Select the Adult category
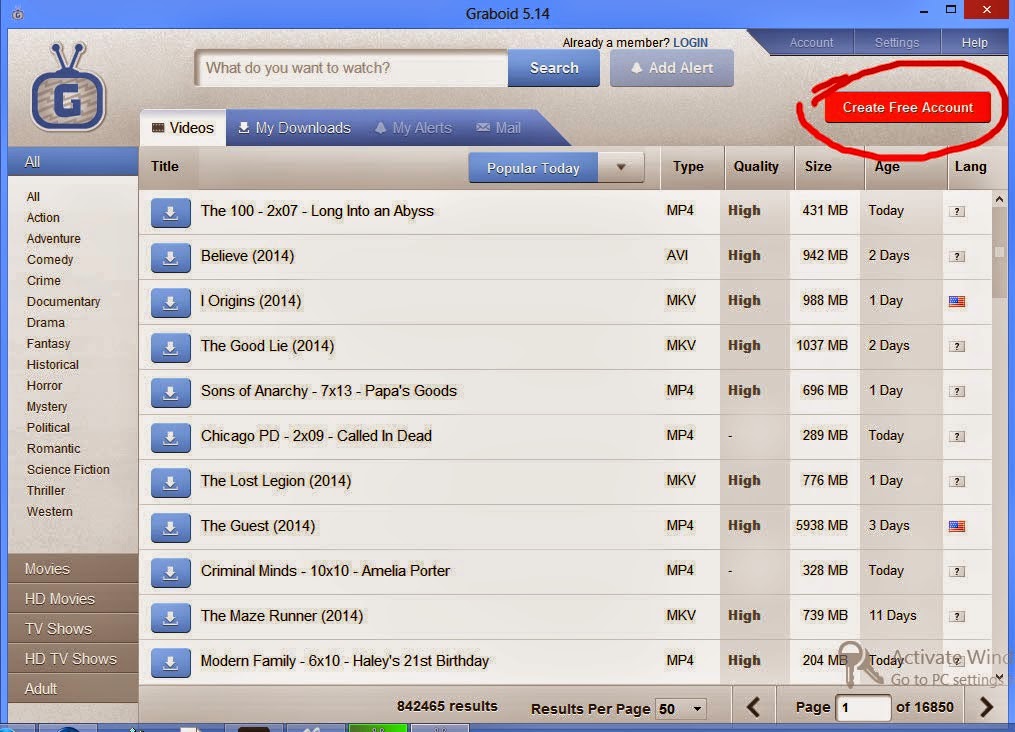Screen dimensions: 1015x732 tap(73, 689)
